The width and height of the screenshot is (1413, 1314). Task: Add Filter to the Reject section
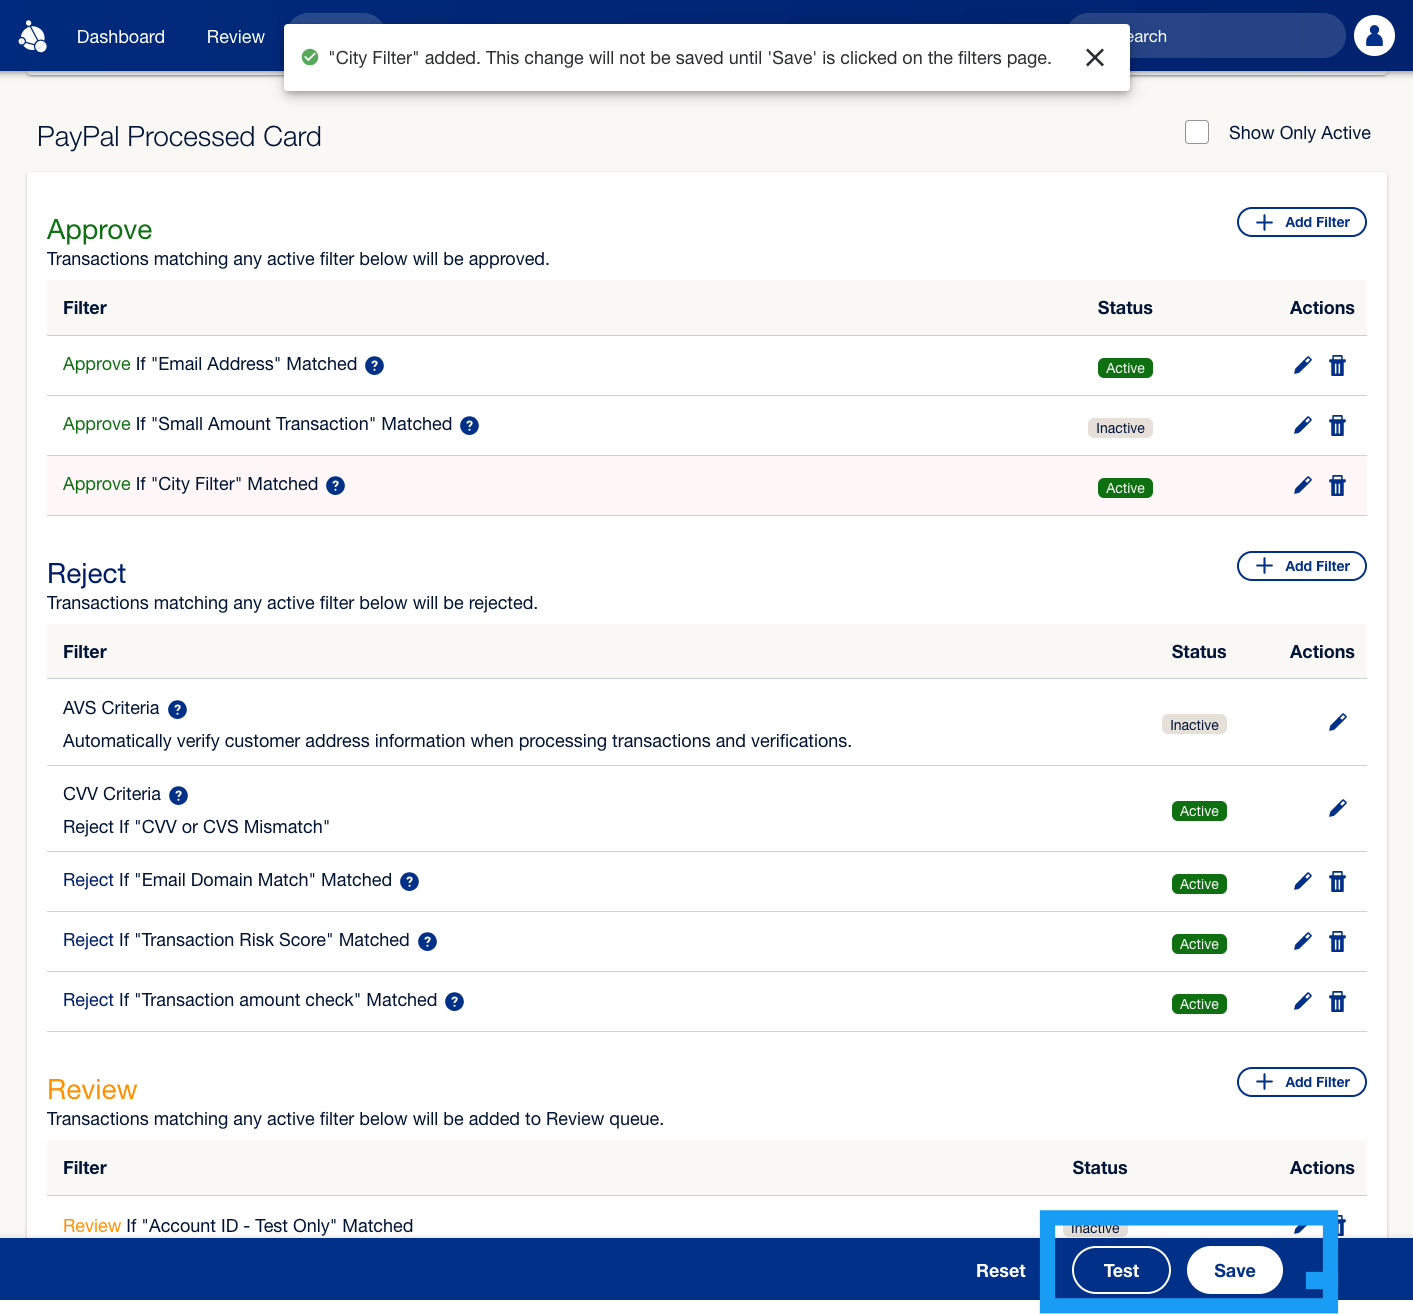pos(1301,566)
